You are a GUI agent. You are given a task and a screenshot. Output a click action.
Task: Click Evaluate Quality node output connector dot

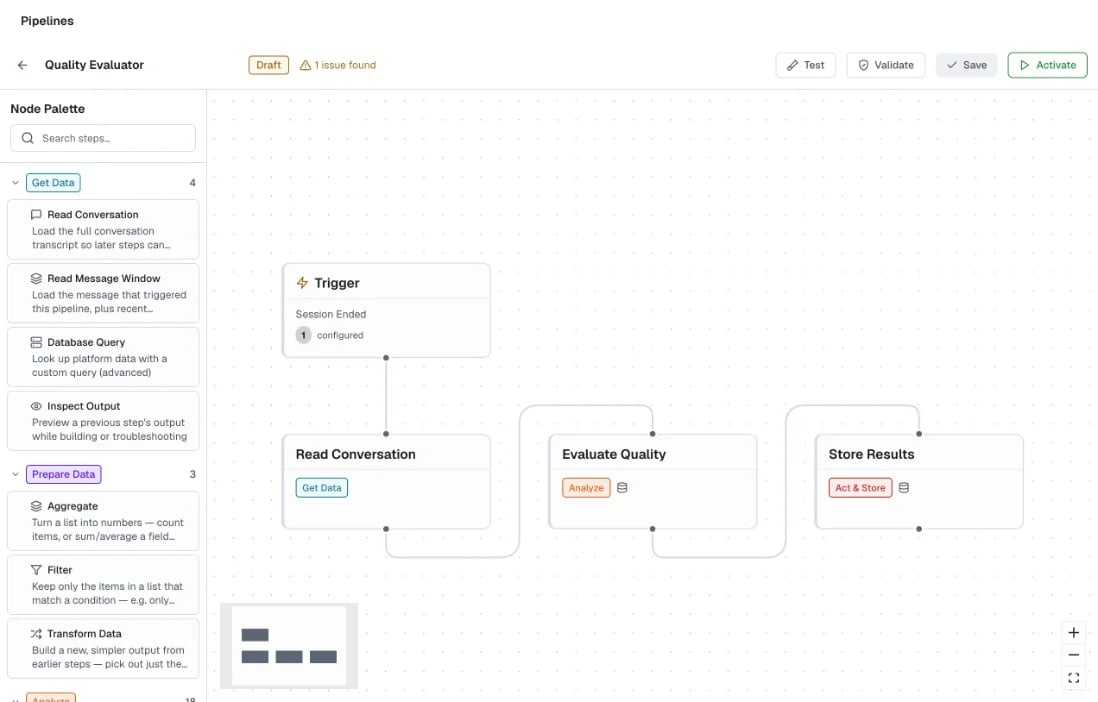point(653,529)
